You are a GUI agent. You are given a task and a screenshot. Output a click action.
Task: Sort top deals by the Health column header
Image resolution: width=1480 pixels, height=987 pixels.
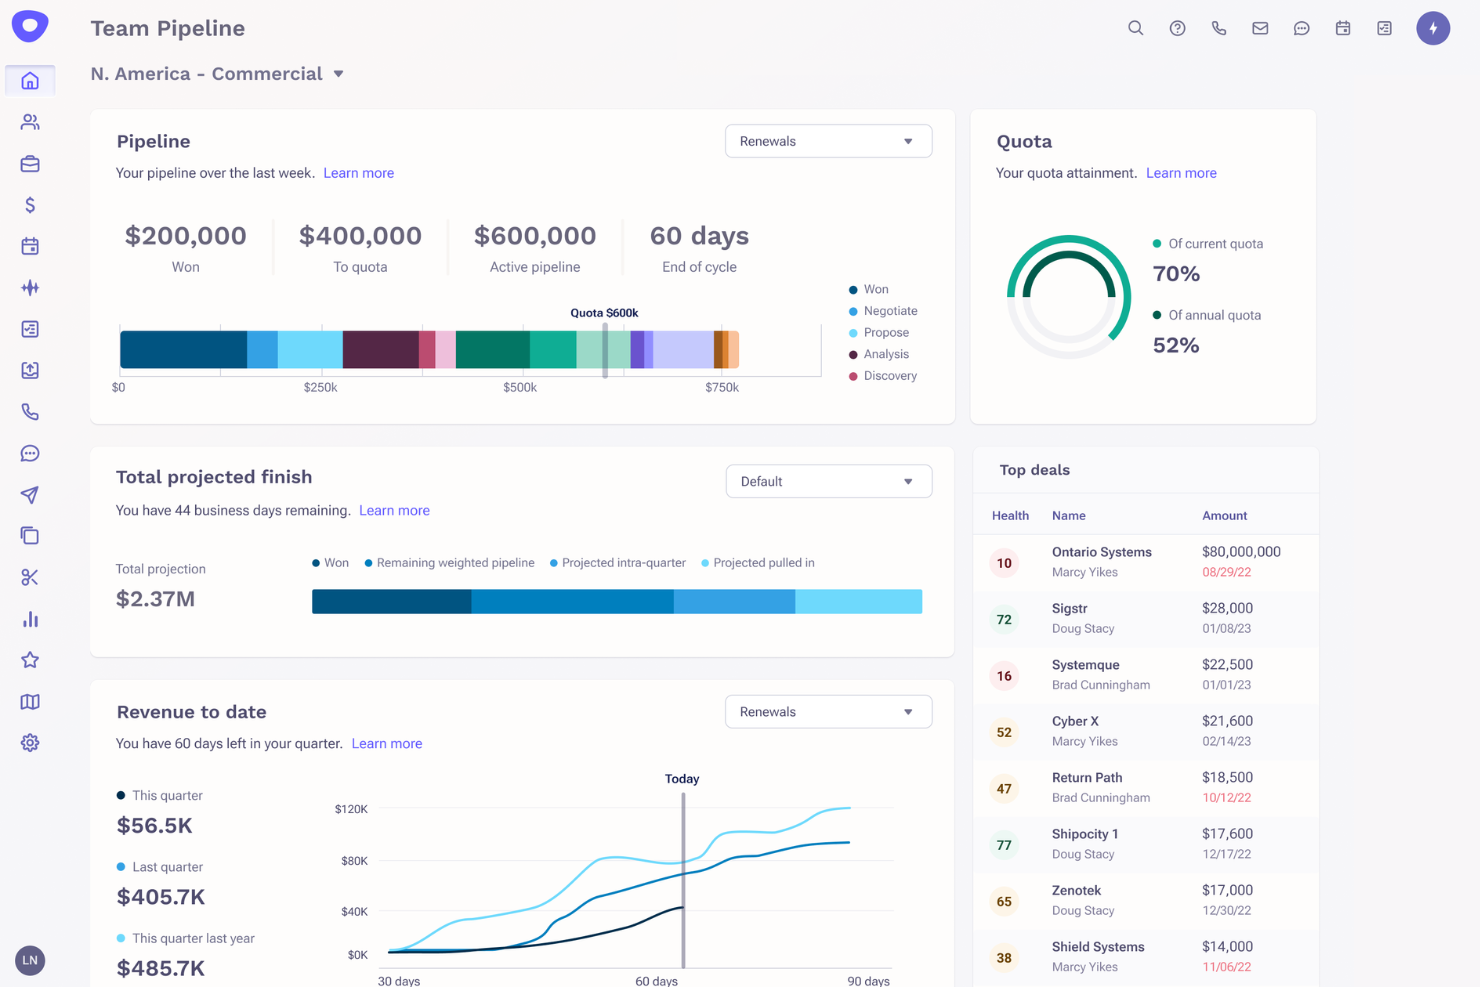tap(1010, 516)
